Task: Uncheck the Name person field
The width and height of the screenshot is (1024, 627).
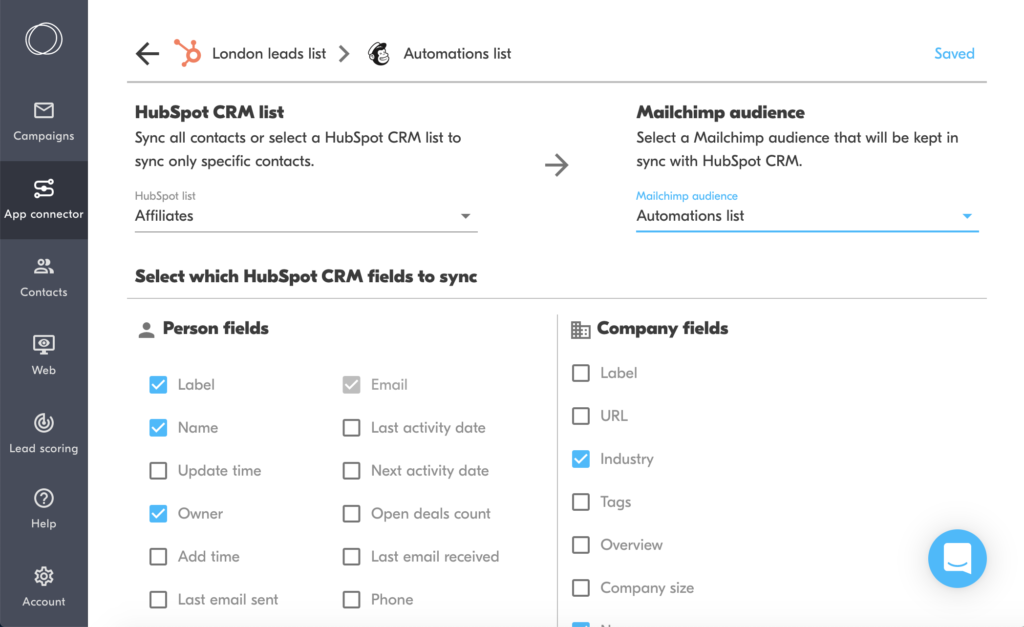Action: (158, 427)
